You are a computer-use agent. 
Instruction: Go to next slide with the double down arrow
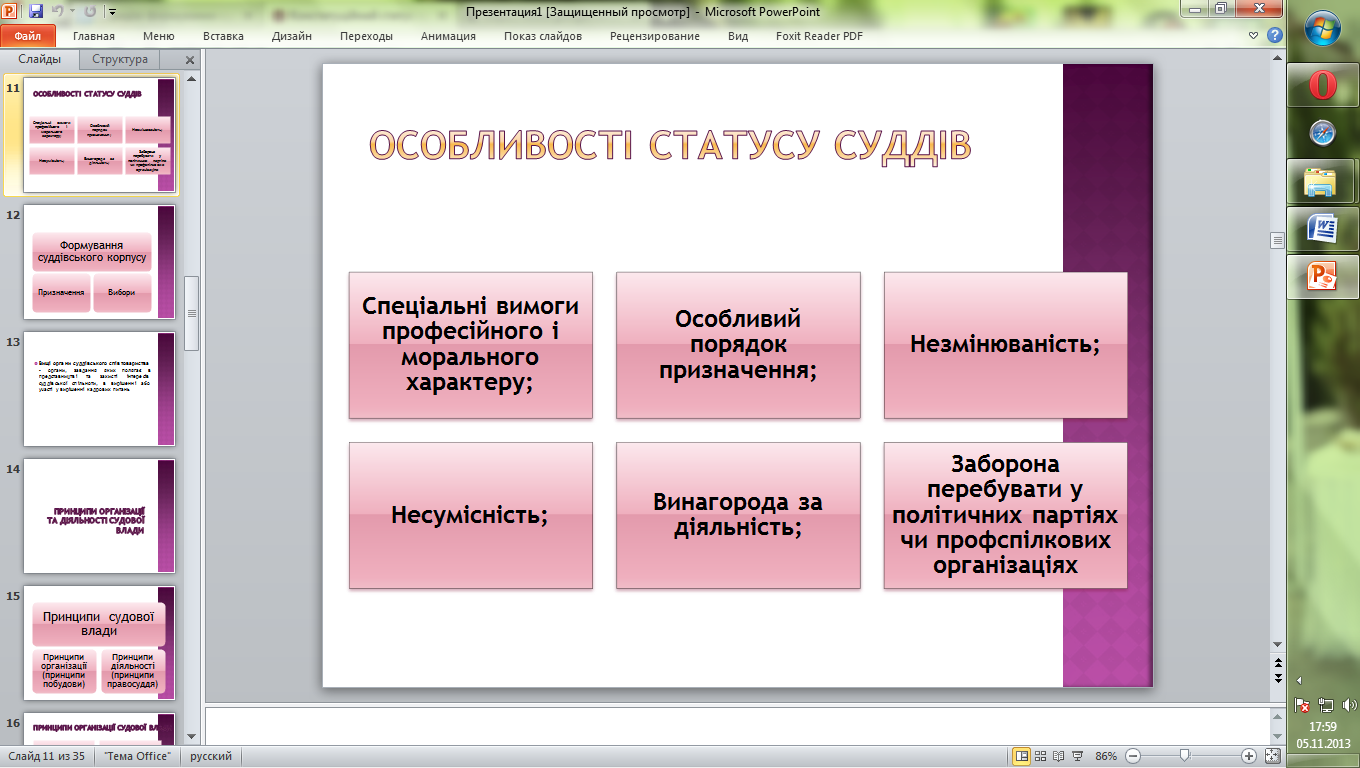click(x=1276, y=678)
